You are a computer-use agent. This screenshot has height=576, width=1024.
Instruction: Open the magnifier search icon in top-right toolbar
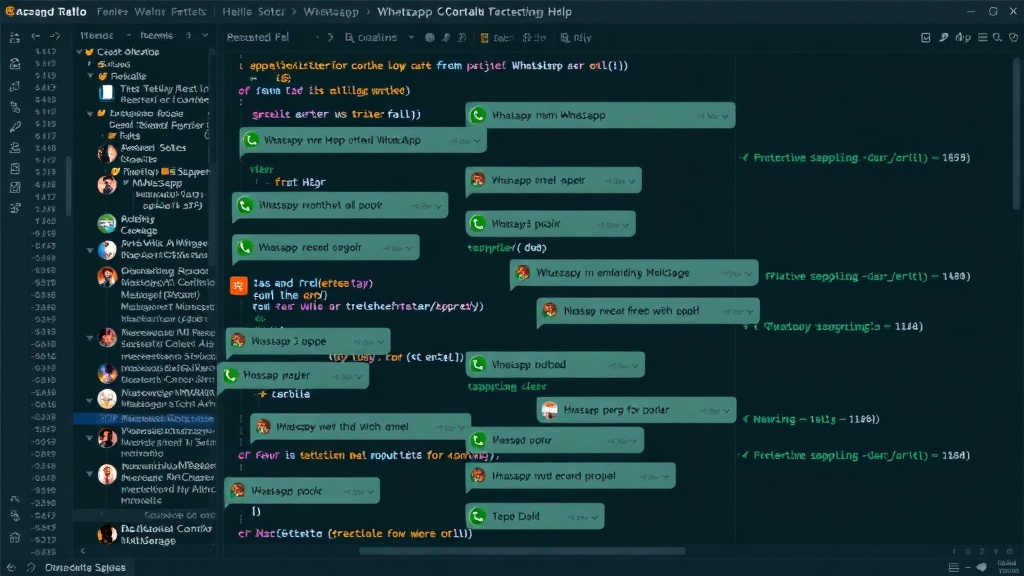tap(997, 38)
